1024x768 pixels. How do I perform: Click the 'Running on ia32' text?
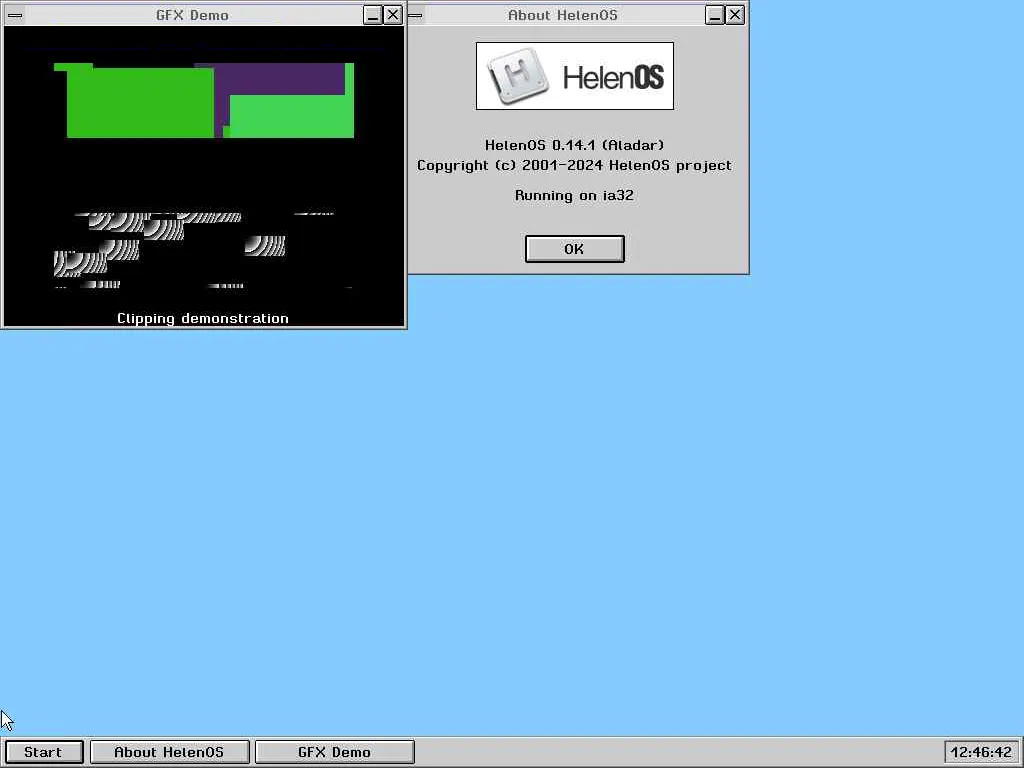[x=575, y=195]
